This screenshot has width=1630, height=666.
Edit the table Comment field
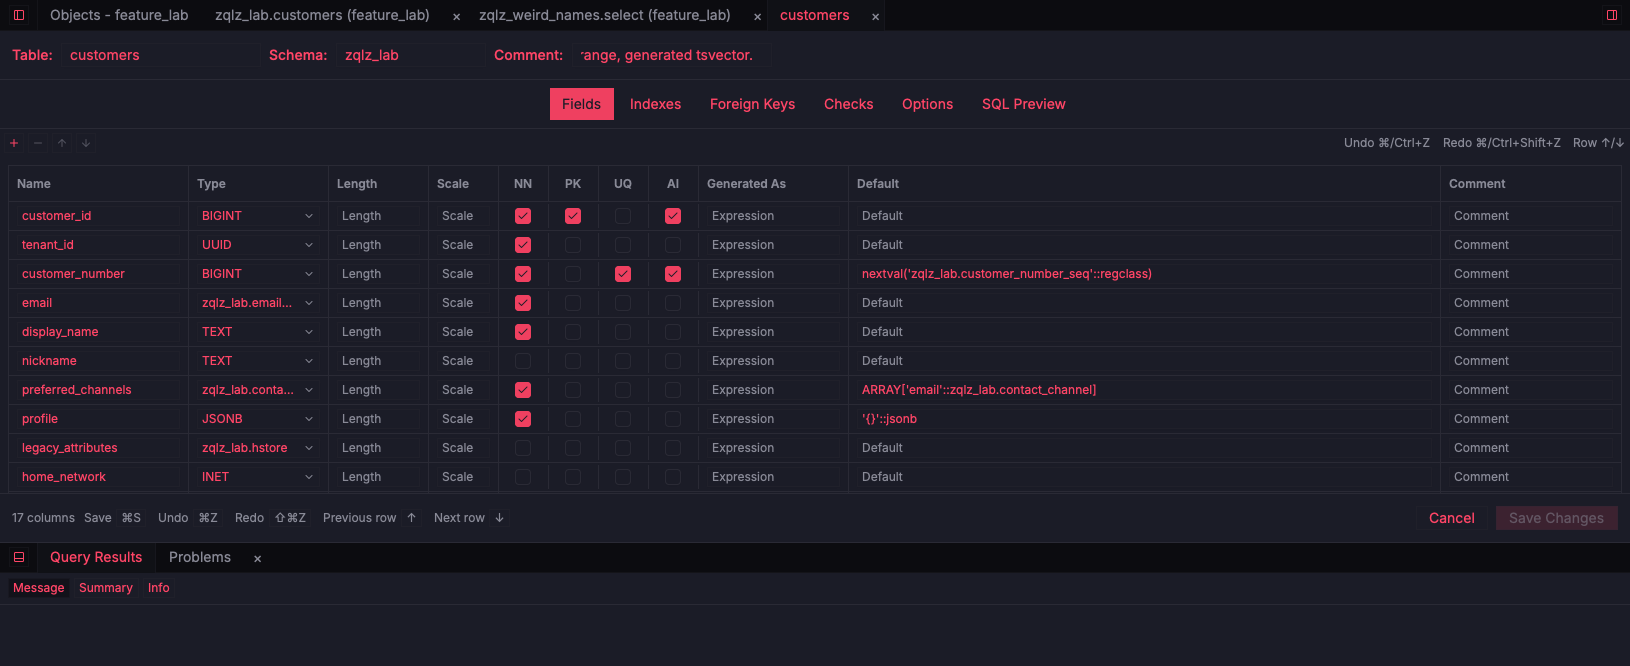coord(670,55)
